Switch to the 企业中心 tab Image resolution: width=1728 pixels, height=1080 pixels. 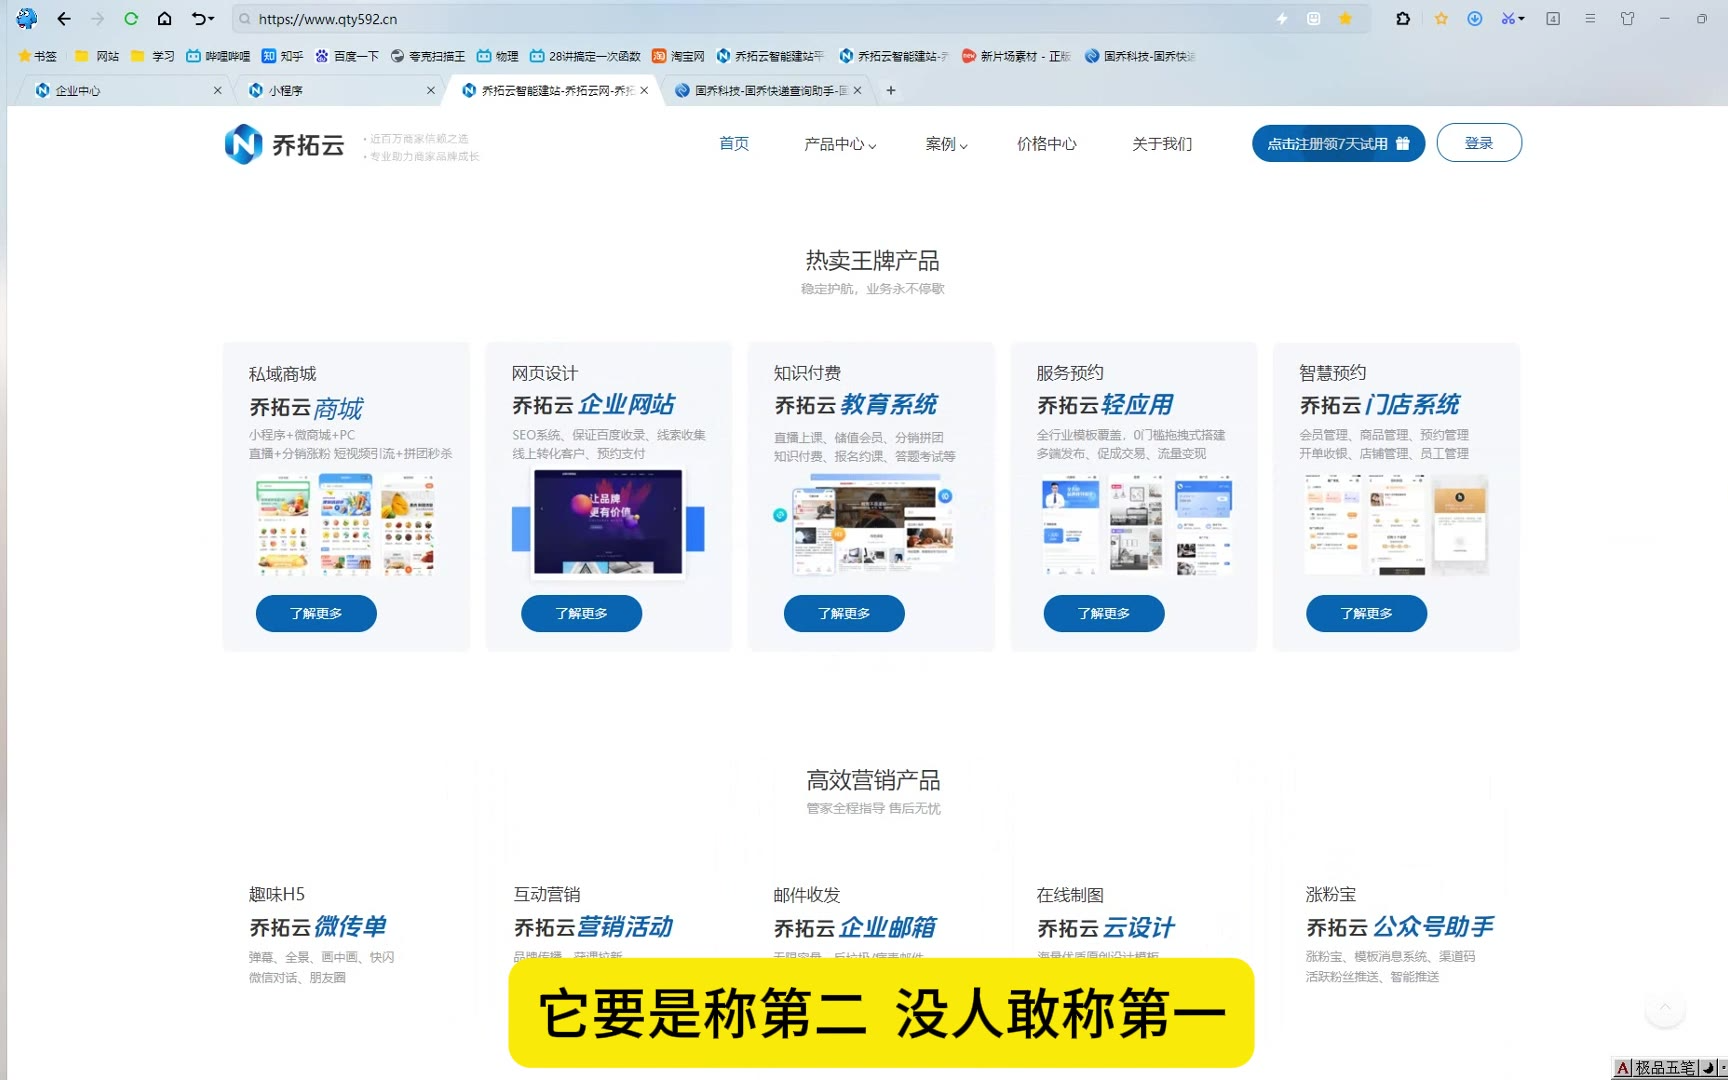(120, 90)
